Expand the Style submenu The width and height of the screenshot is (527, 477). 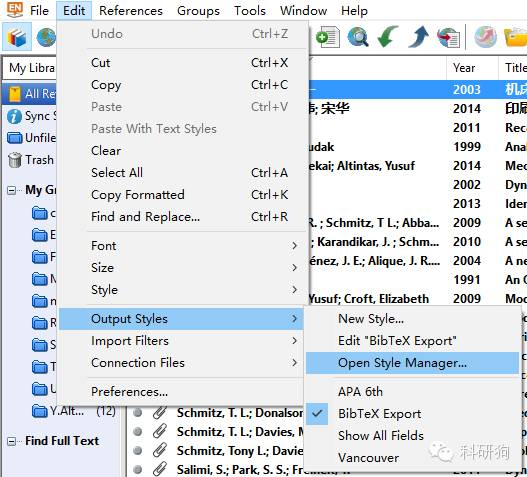pos(181,290)
